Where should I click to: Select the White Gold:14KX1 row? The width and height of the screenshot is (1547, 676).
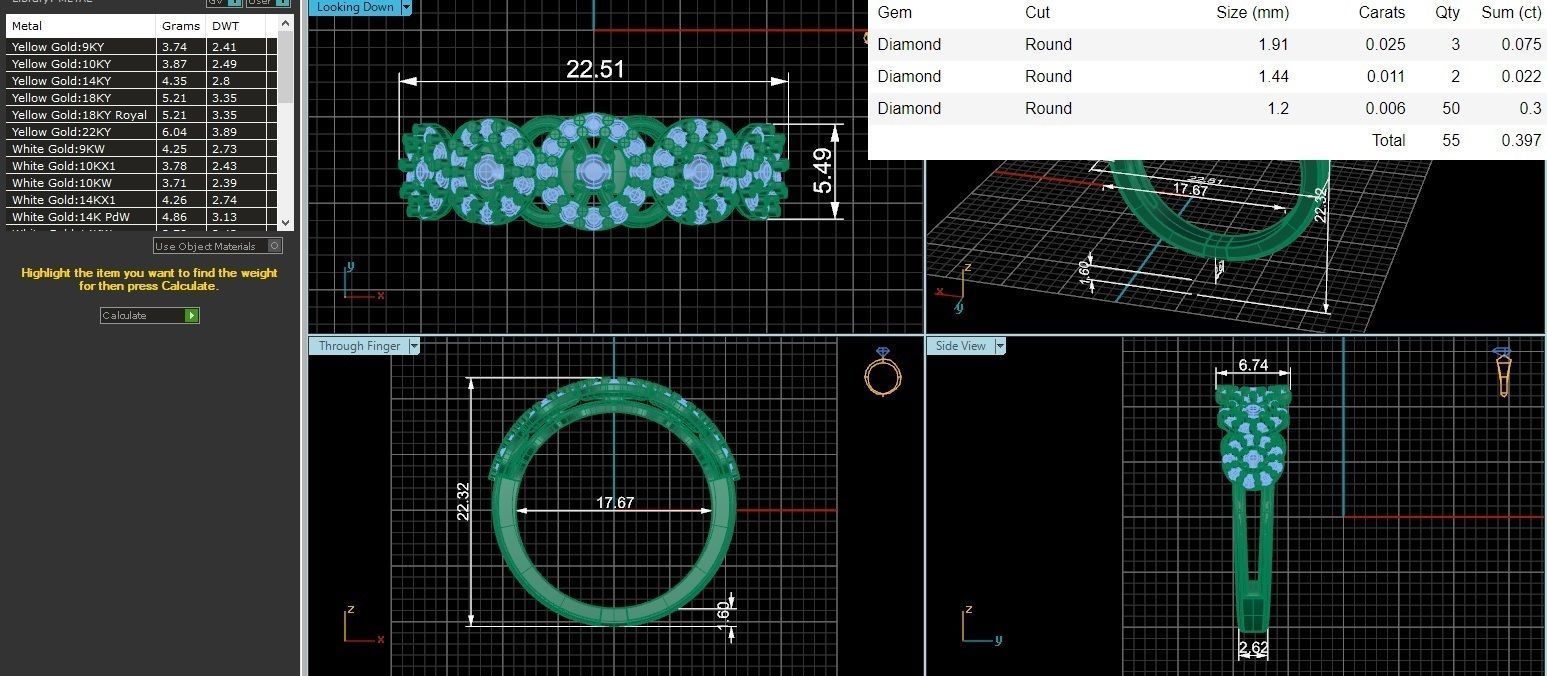(x=141, y=200)
